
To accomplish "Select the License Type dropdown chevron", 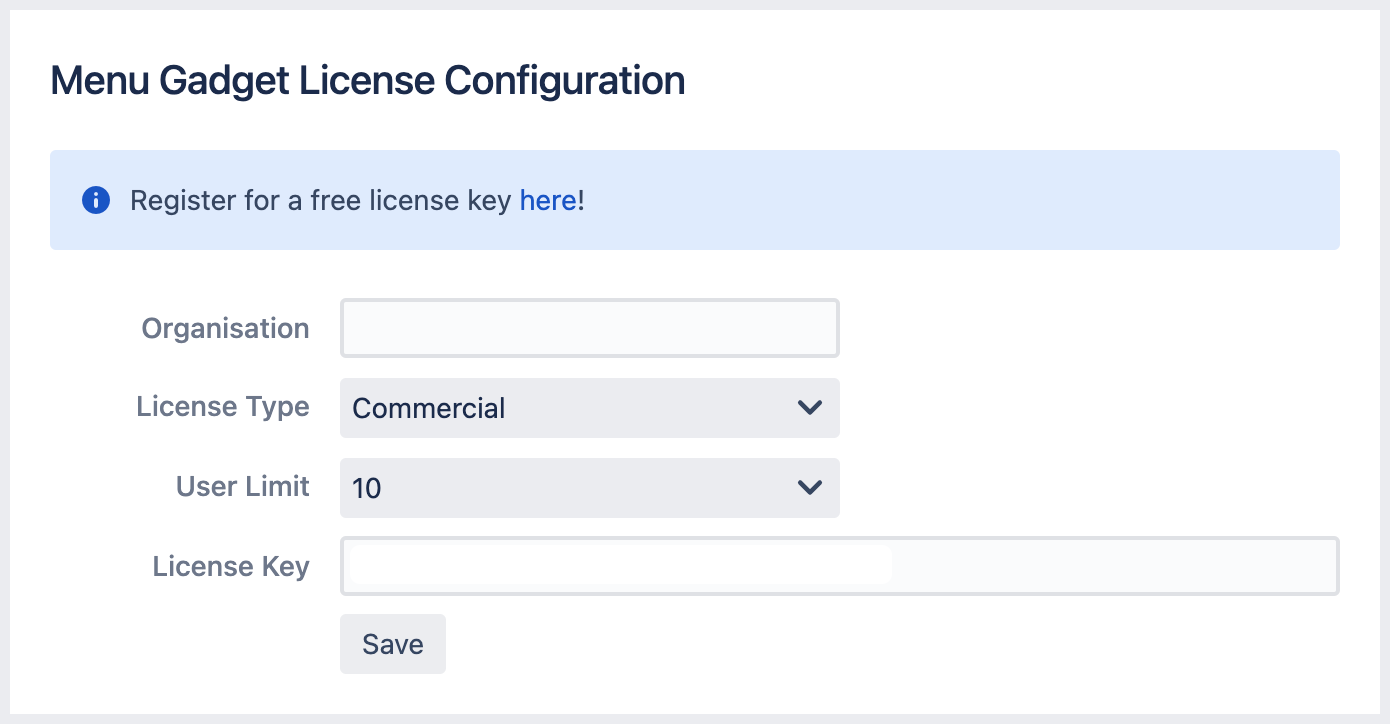I will 810,408.
